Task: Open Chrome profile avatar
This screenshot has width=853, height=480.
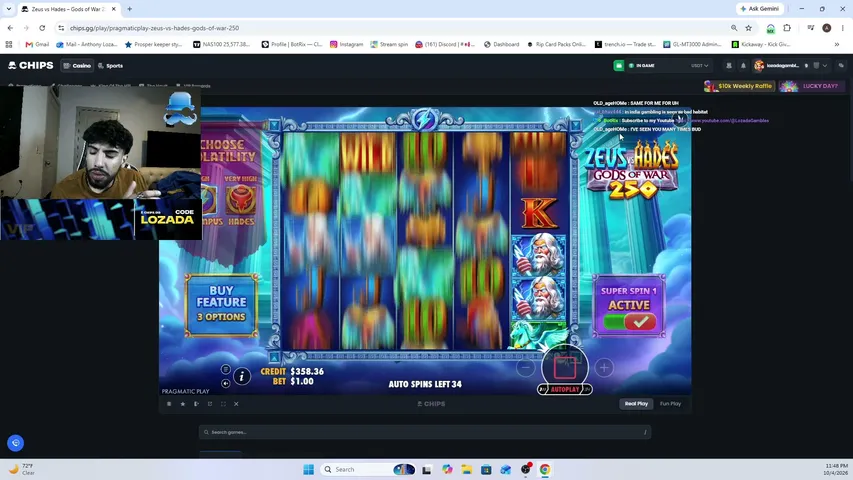Action: [826, 28]
